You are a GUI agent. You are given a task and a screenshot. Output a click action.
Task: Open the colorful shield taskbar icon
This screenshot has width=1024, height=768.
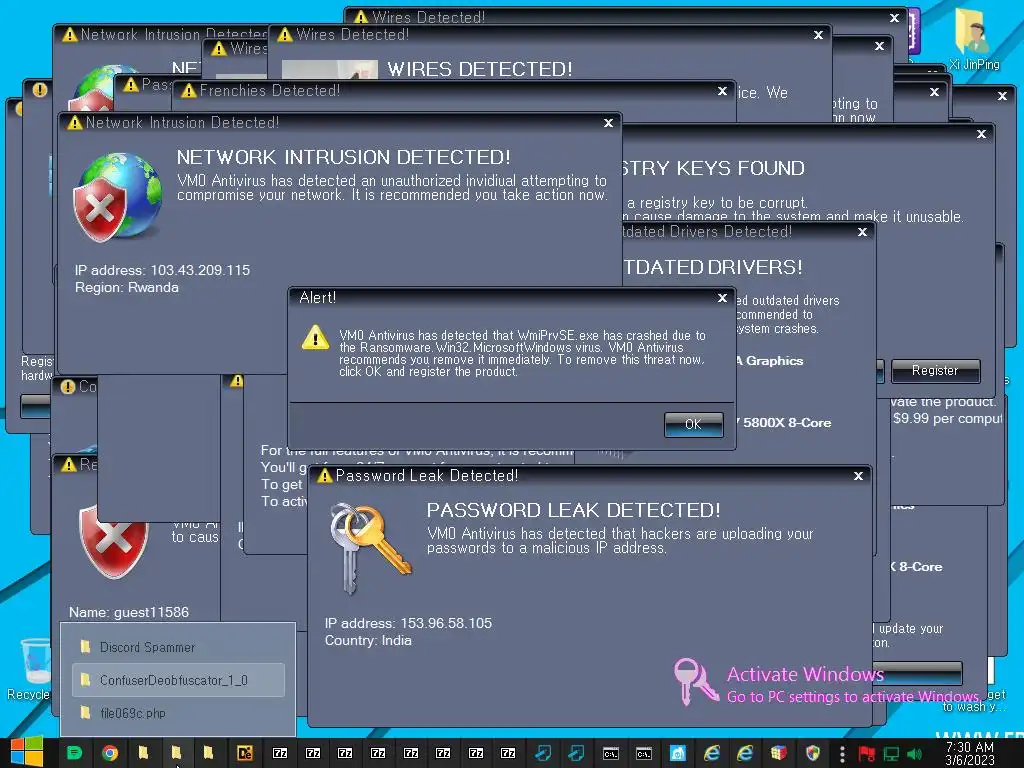[x=812, y=753]
